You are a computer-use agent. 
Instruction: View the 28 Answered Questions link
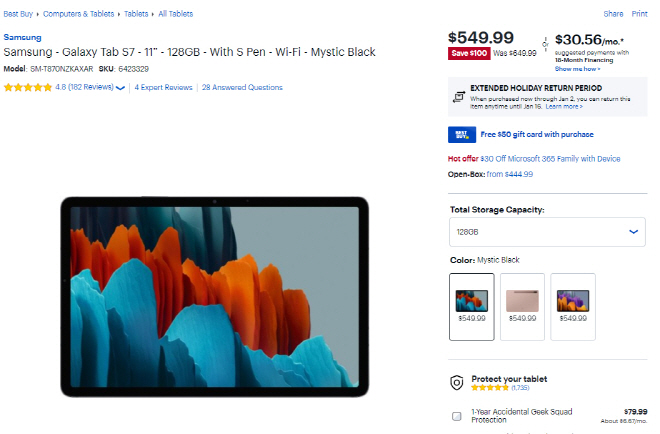[x=242, y=87]
